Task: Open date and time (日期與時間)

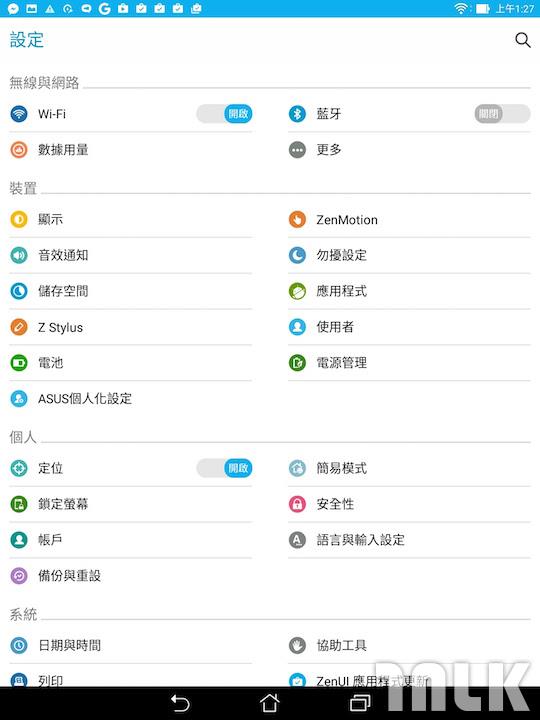Action: 131,645
